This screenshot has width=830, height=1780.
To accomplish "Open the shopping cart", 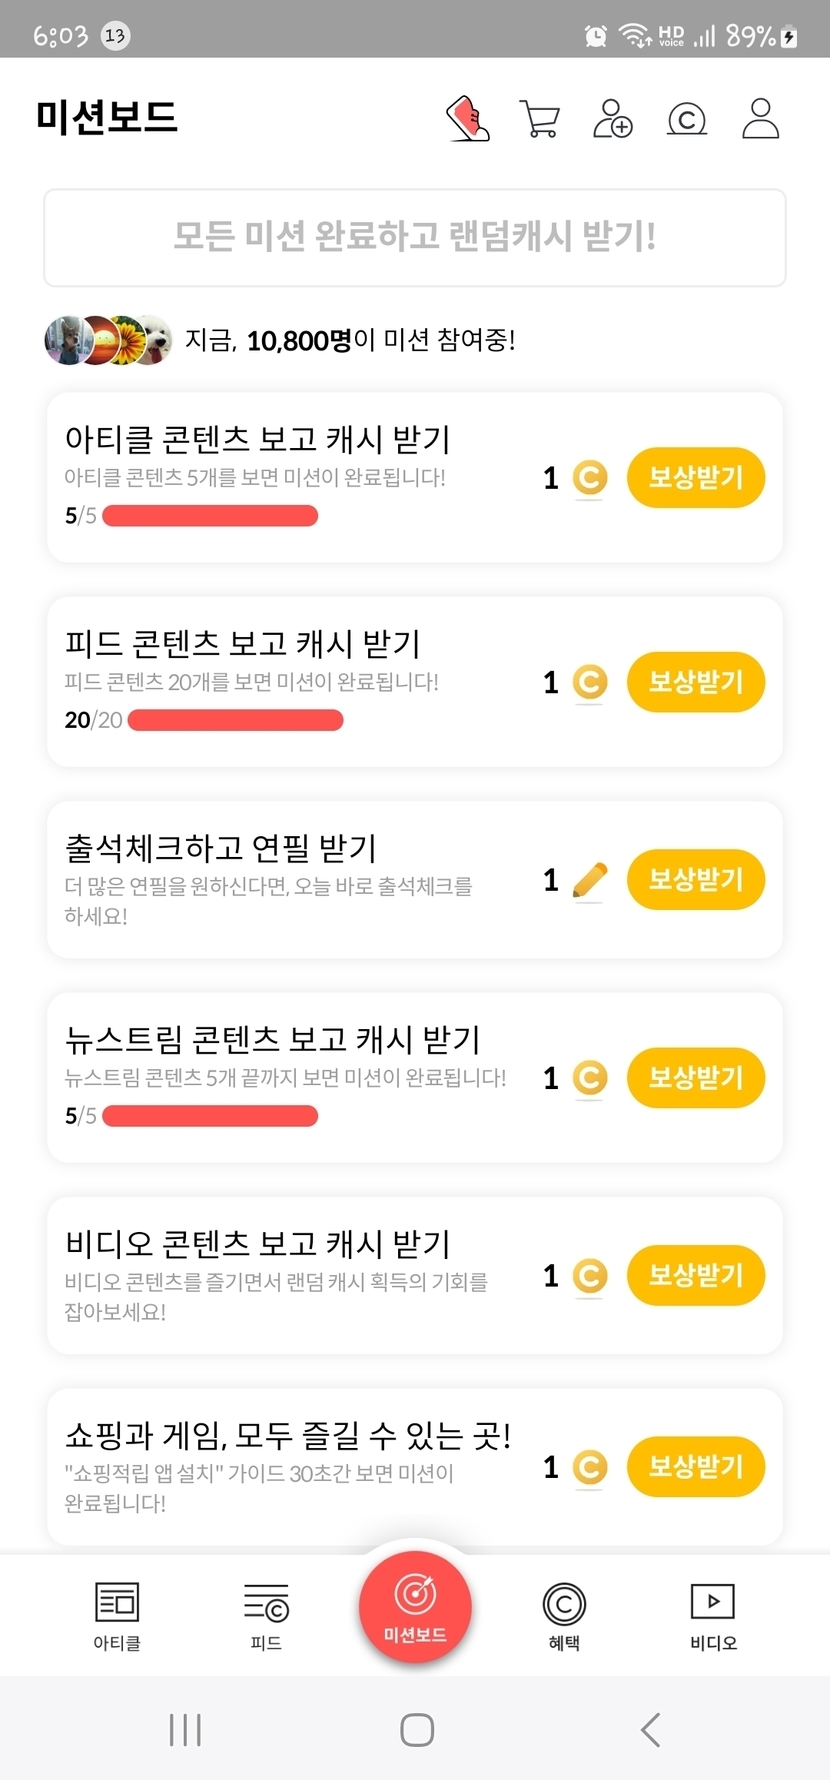I will 540,119.
